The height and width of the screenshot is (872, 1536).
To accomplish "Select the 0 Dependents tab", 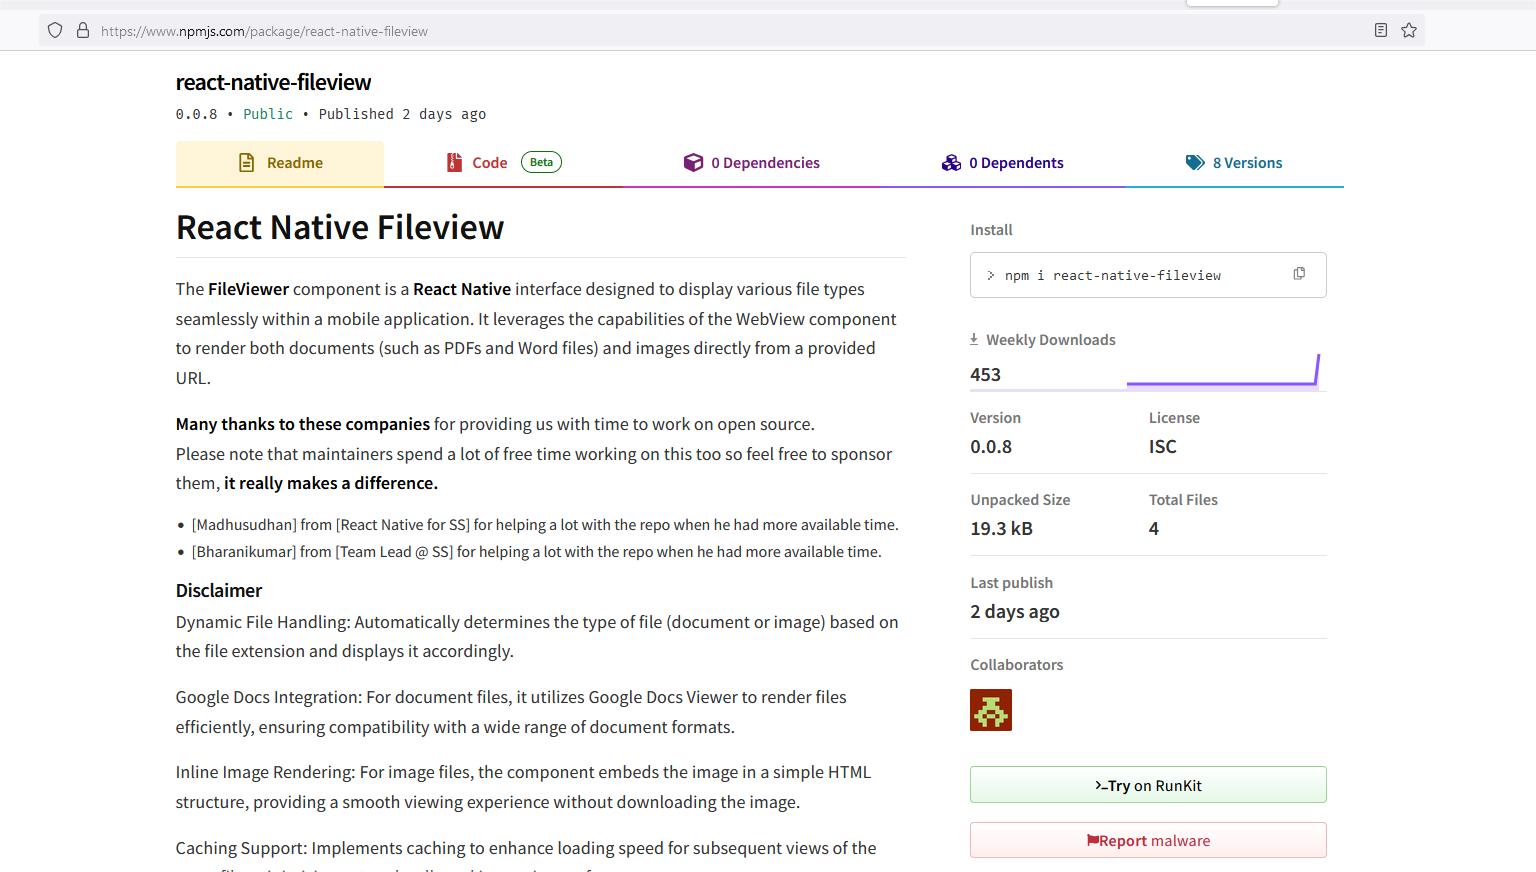I will (1003, 163).
